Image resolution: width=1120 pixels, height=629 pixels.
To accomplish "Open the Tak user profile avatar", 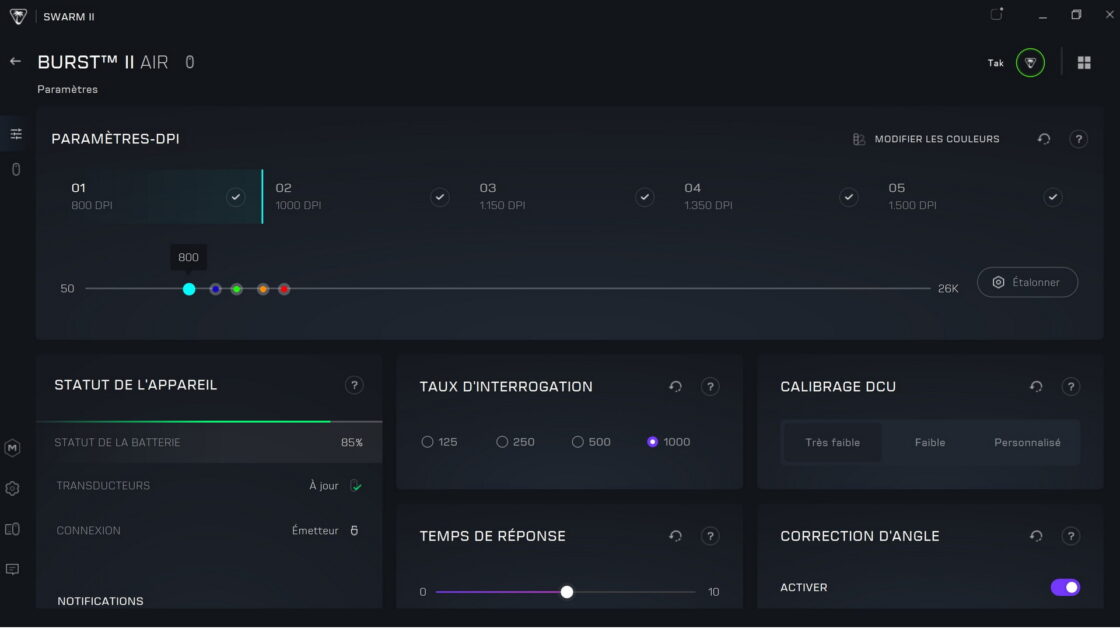I will coord(1030,63).
